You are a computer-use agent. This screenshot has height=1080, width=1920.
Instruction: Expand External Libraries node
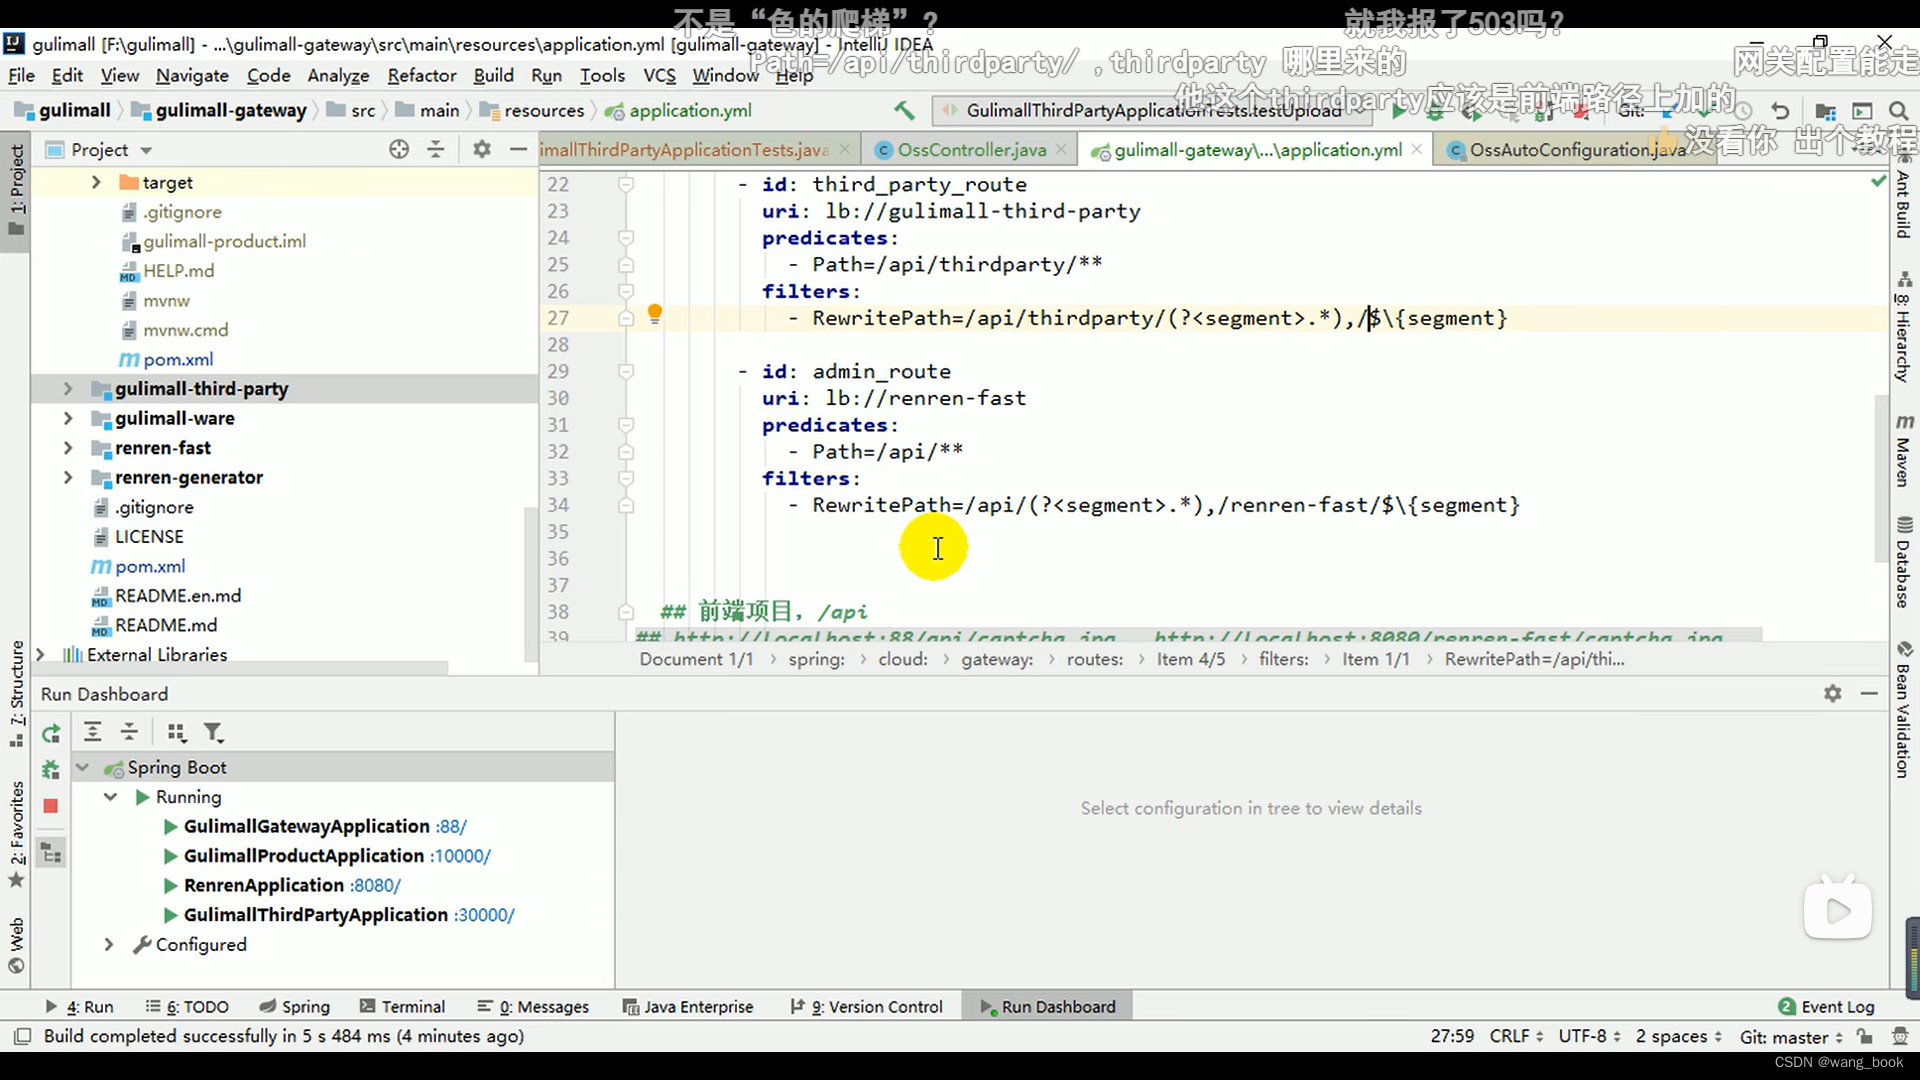coord(40,655)
